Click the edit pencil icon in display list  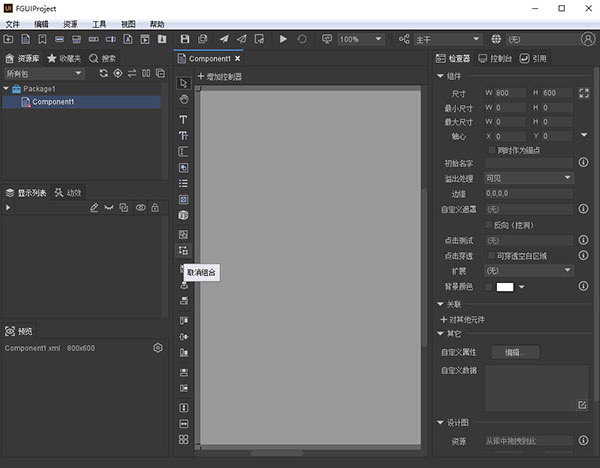(94, 207)
